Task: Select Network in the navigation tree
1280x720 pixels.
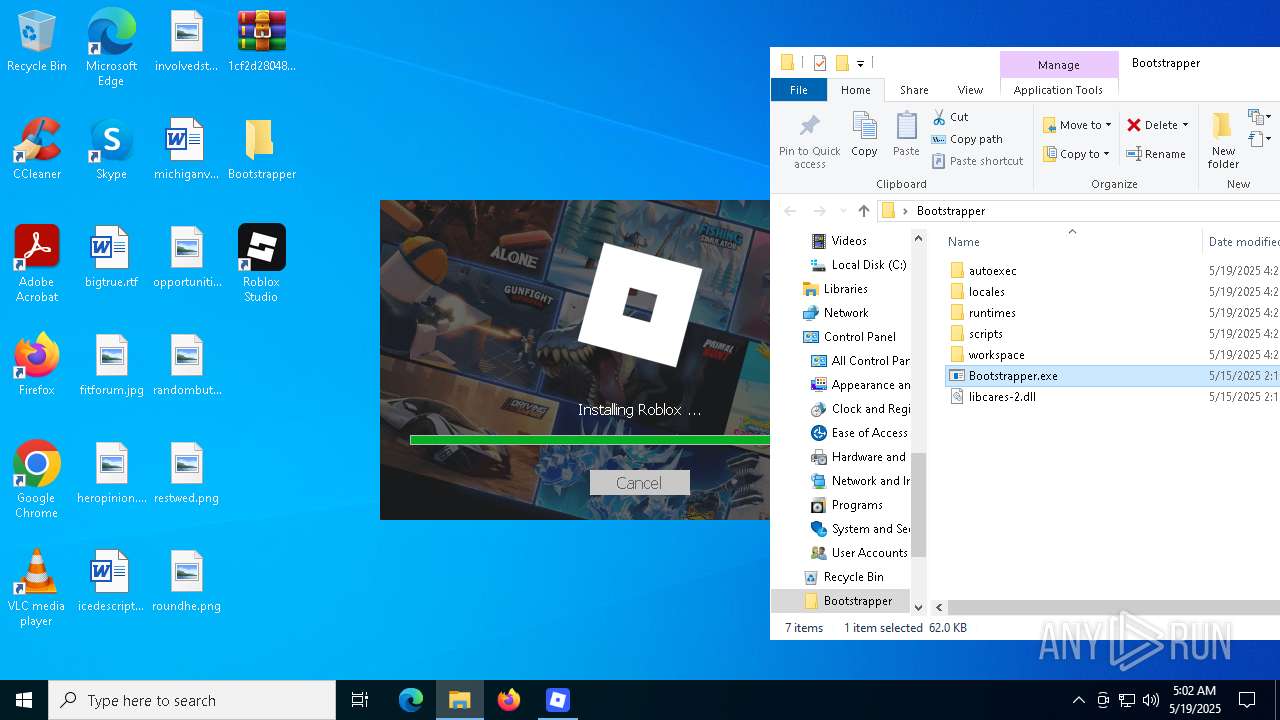Action: point(836,313)
